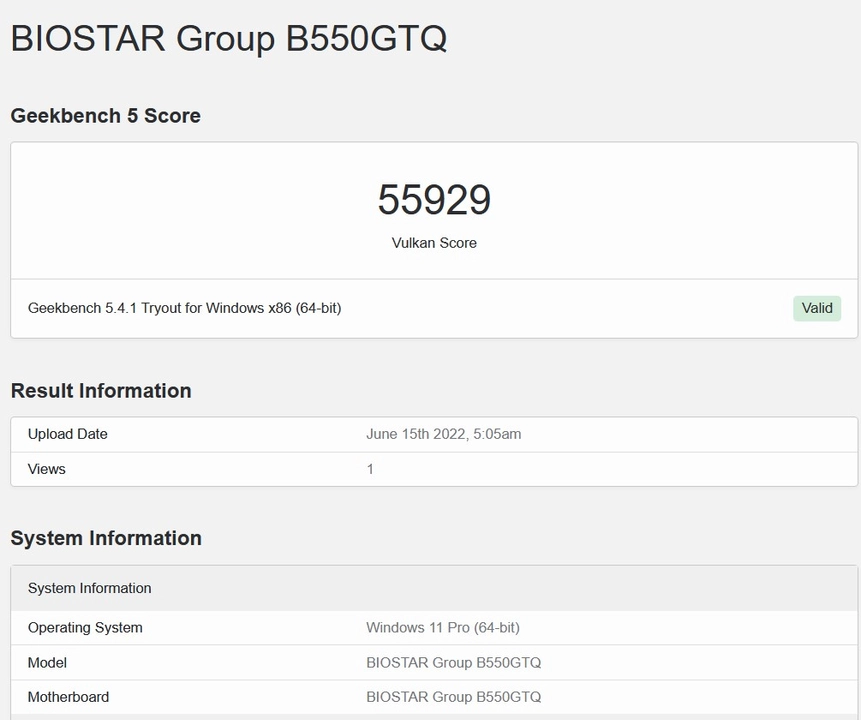The height and width of the screenshot is (720, 861).
Task: Click the Model label
Action: pos(47,663)
